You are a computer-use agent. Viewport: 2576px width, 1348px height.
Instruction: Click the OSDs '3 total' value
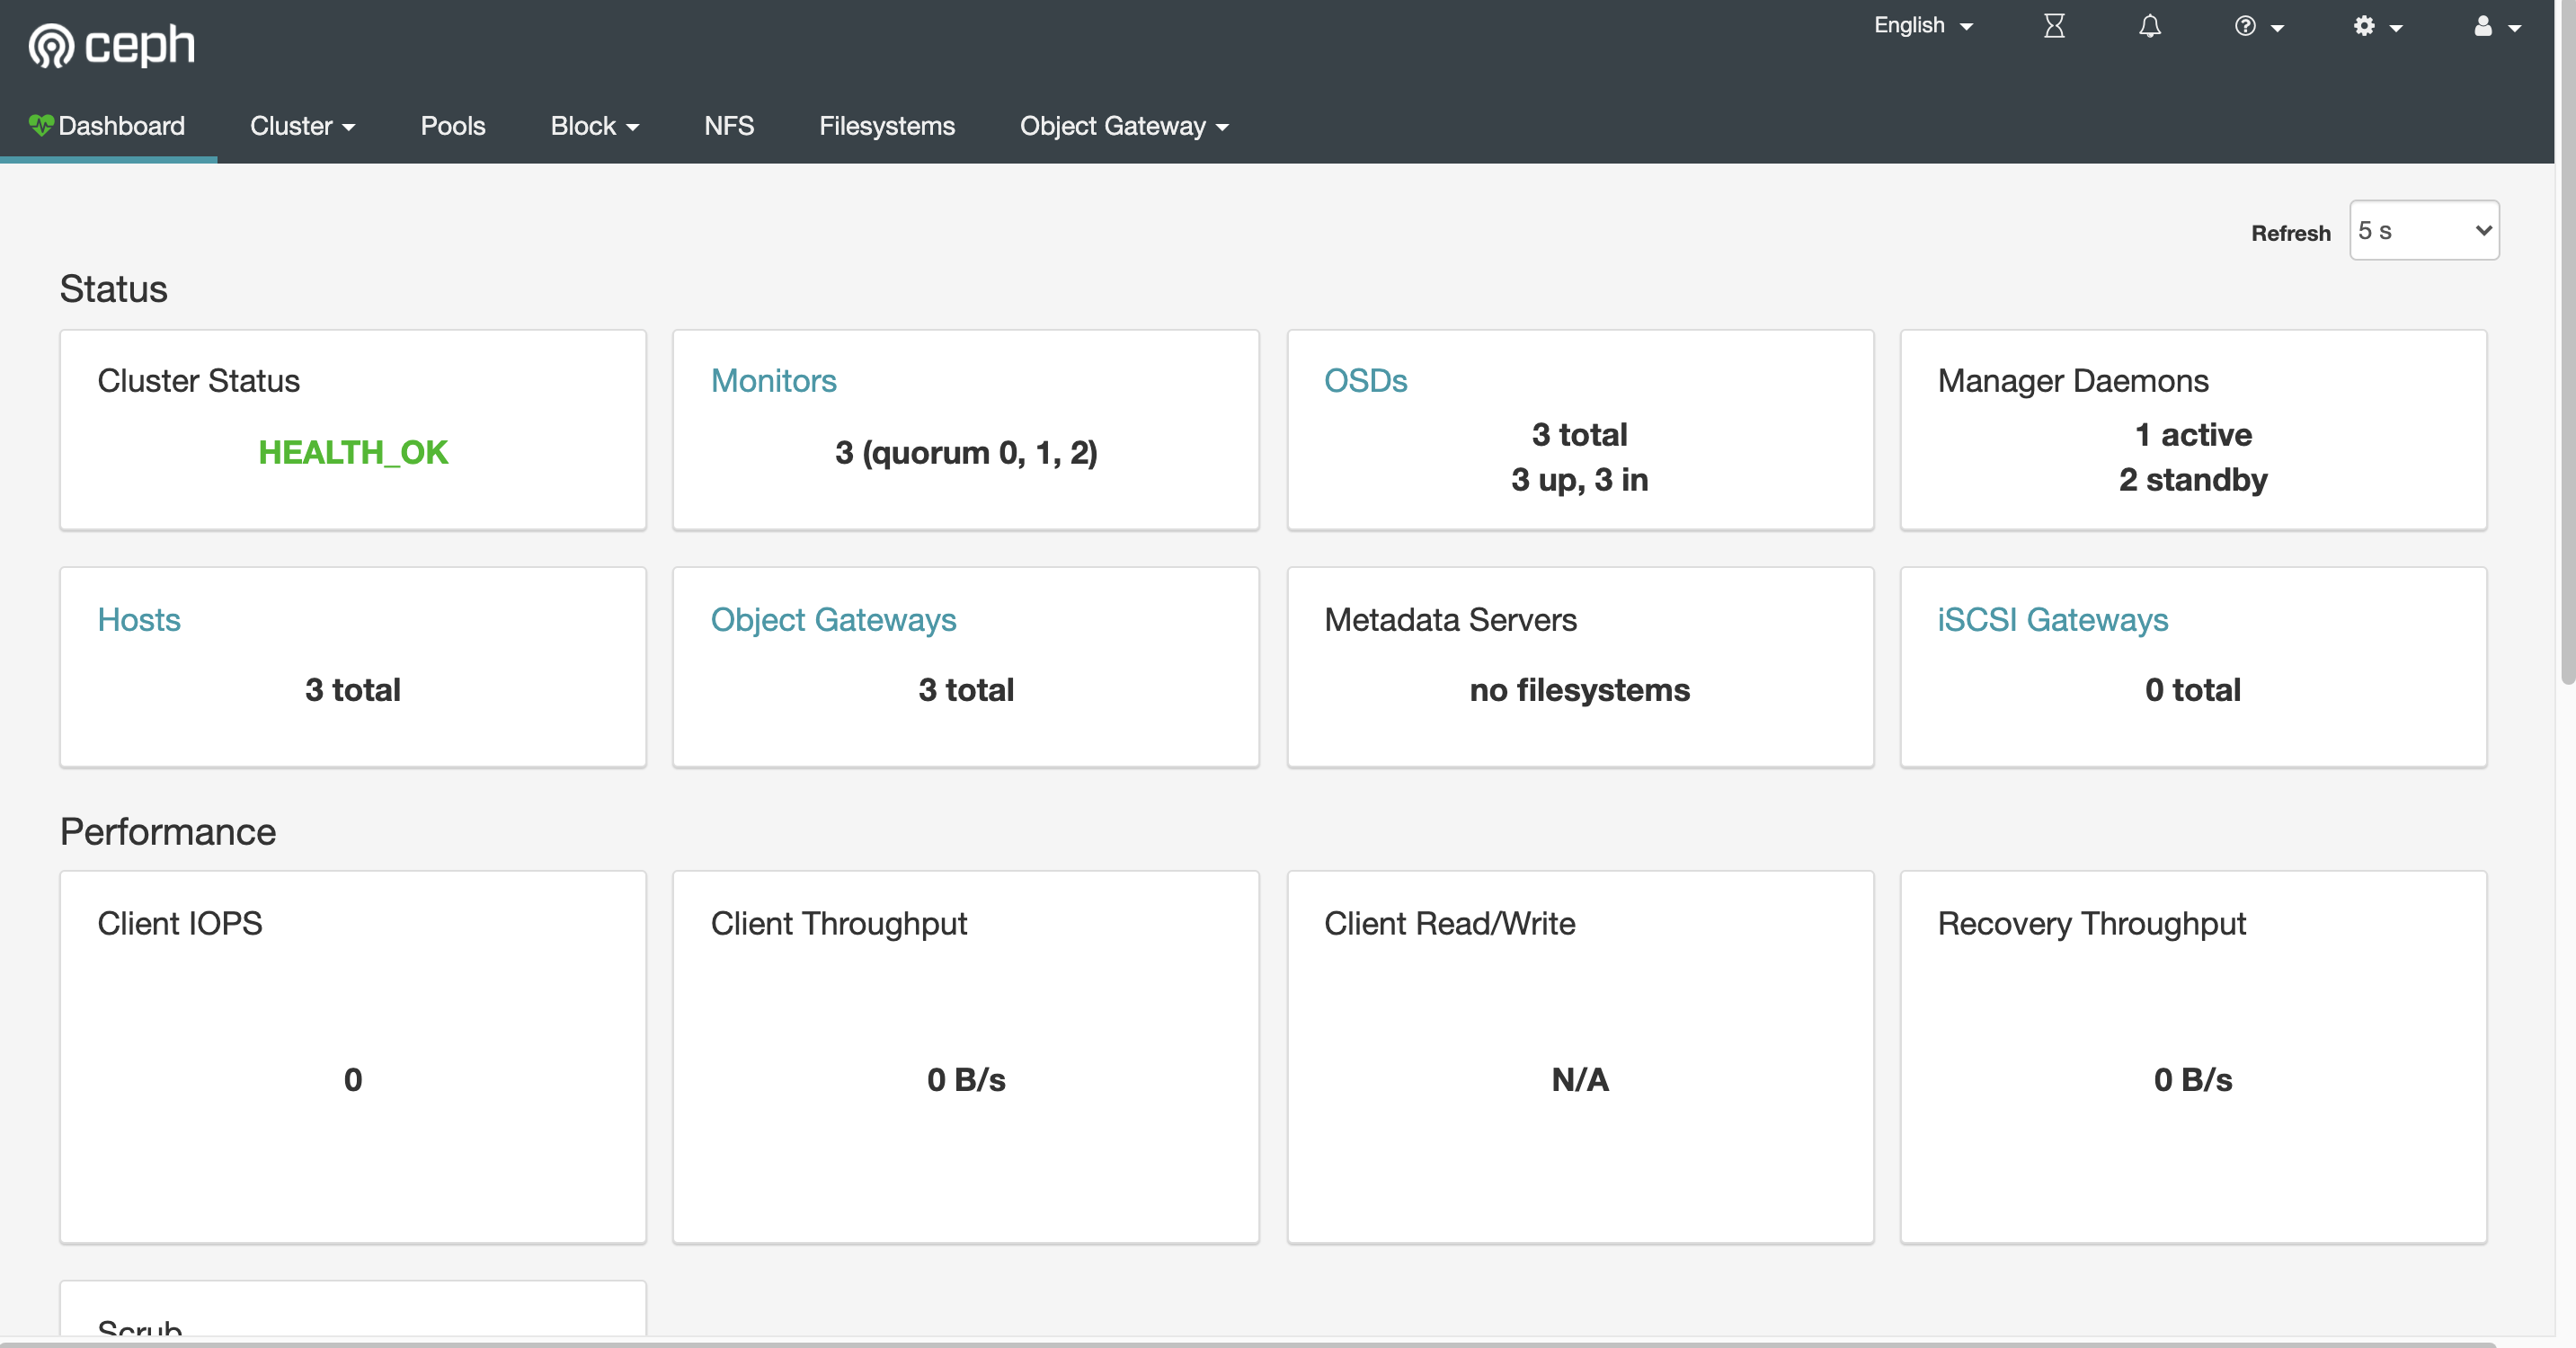coord(1580,435)
